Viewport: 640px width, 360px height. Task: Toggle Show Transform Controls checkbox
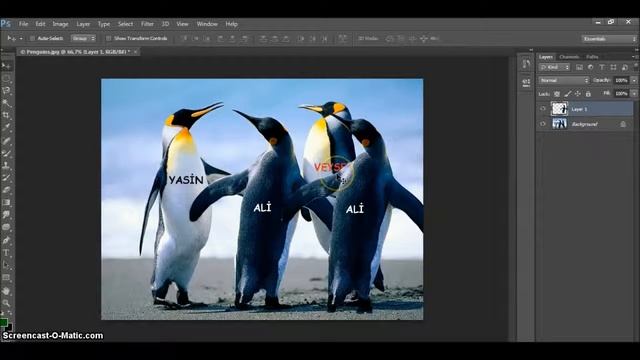pyautogui.click(x=109, y=38)
